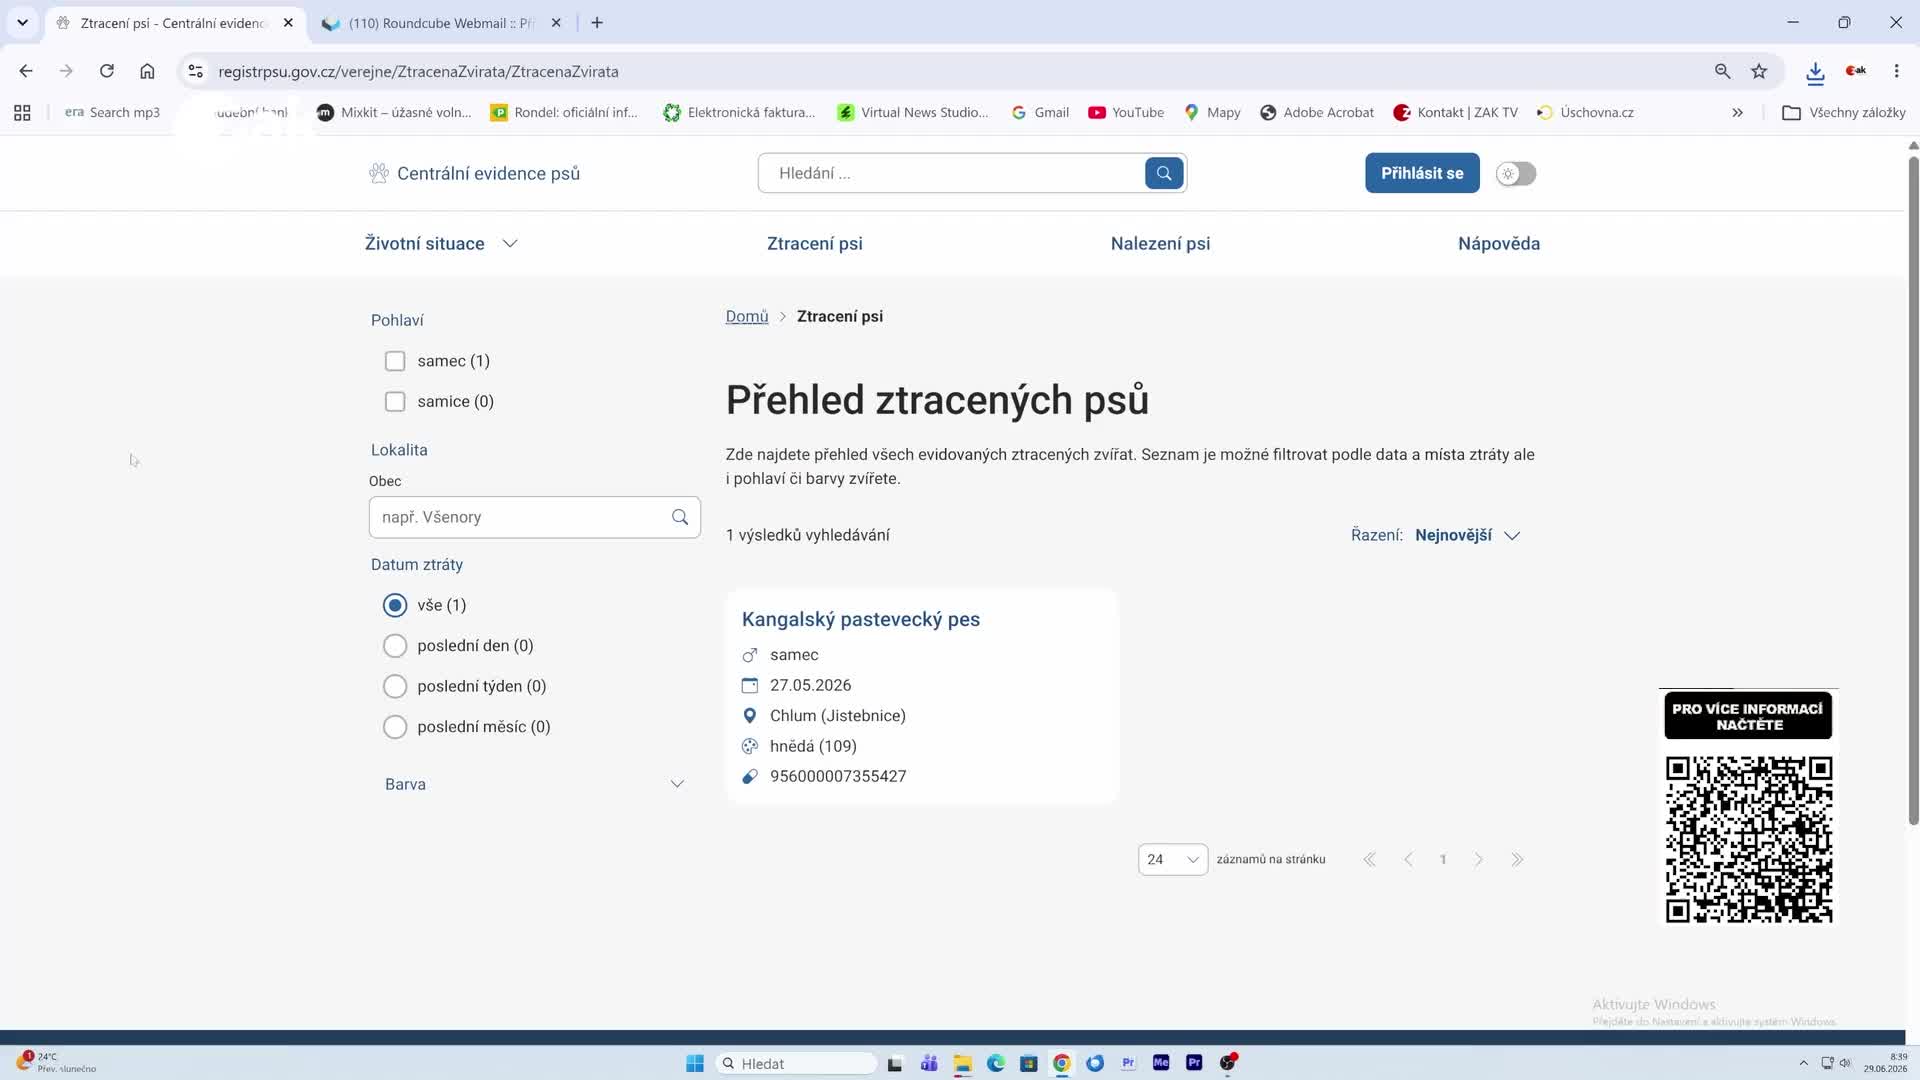1920x1080 pixels.
Task: Open the apps grid in bookmarks bar
Action: pos(22,113)
